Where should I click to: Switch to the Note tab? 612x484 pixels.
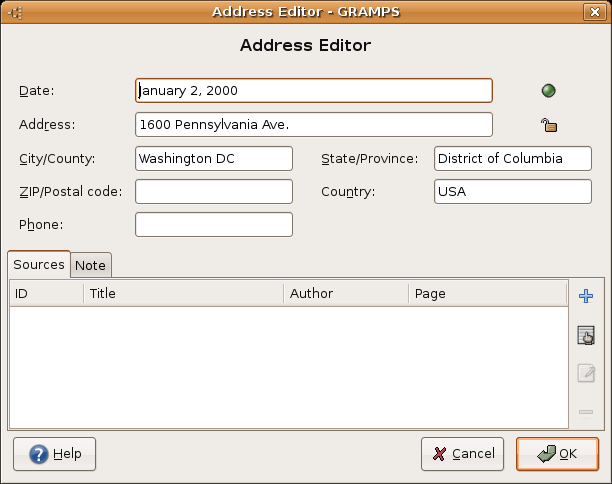pos(90,265)
